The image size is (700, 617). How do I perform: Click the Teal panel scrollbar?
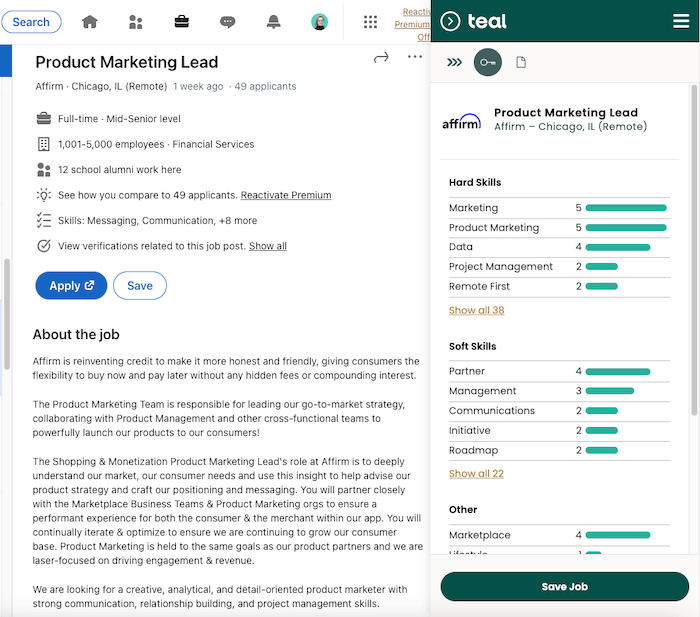pos(694,250)
